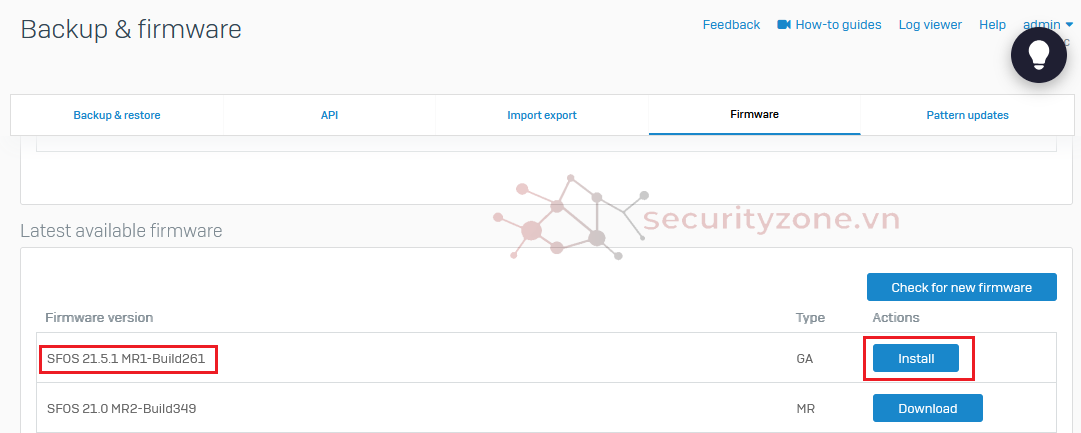Image resolution: width=1081 pixels, height=433 pixels.
Task: Open the admin user dropdown
Action: click(1047, 25)
